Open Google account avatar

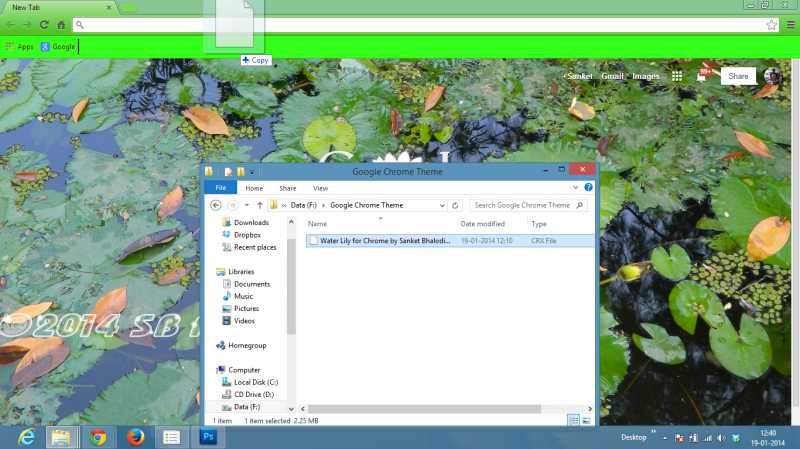tap(773, 76)
